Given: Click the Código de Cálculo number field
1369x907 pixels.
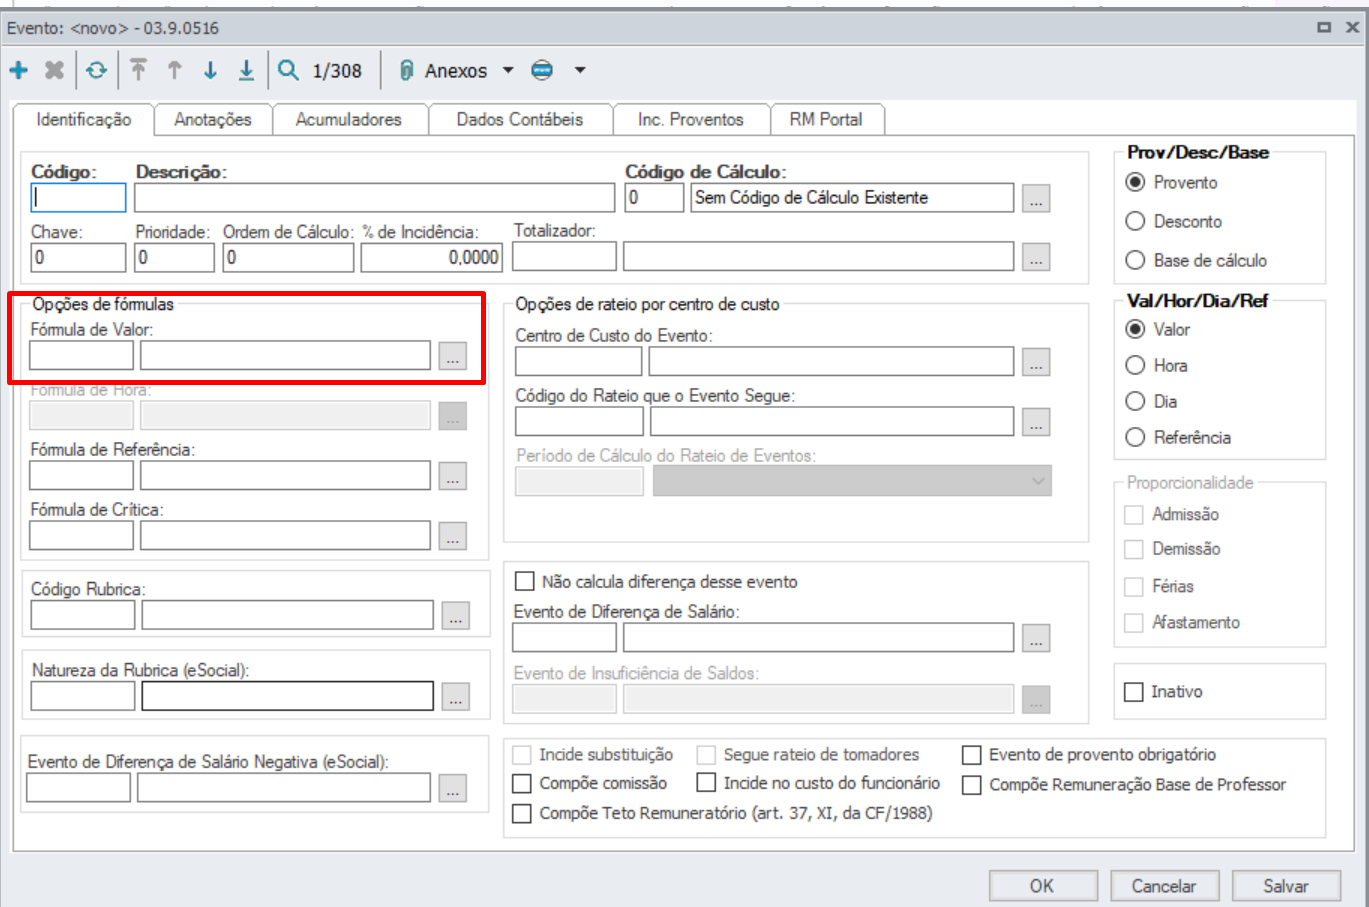Looking at the screenshot, I should pos(655,197).
